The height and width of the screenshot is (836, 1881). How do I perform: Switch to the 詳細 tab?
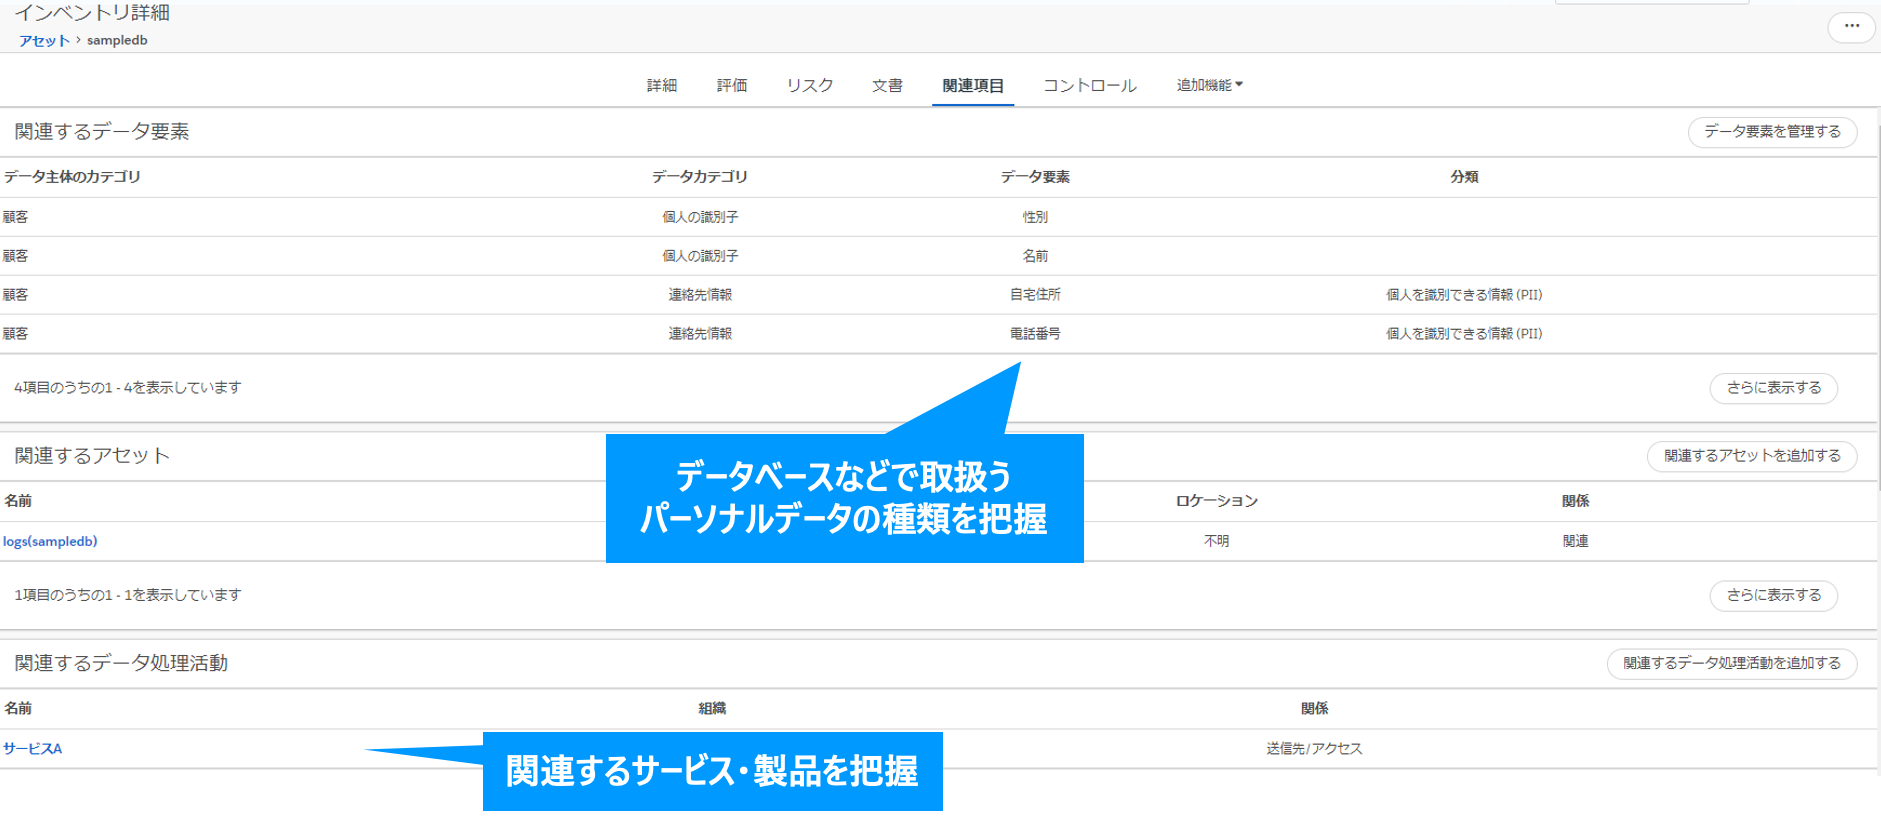661,86
